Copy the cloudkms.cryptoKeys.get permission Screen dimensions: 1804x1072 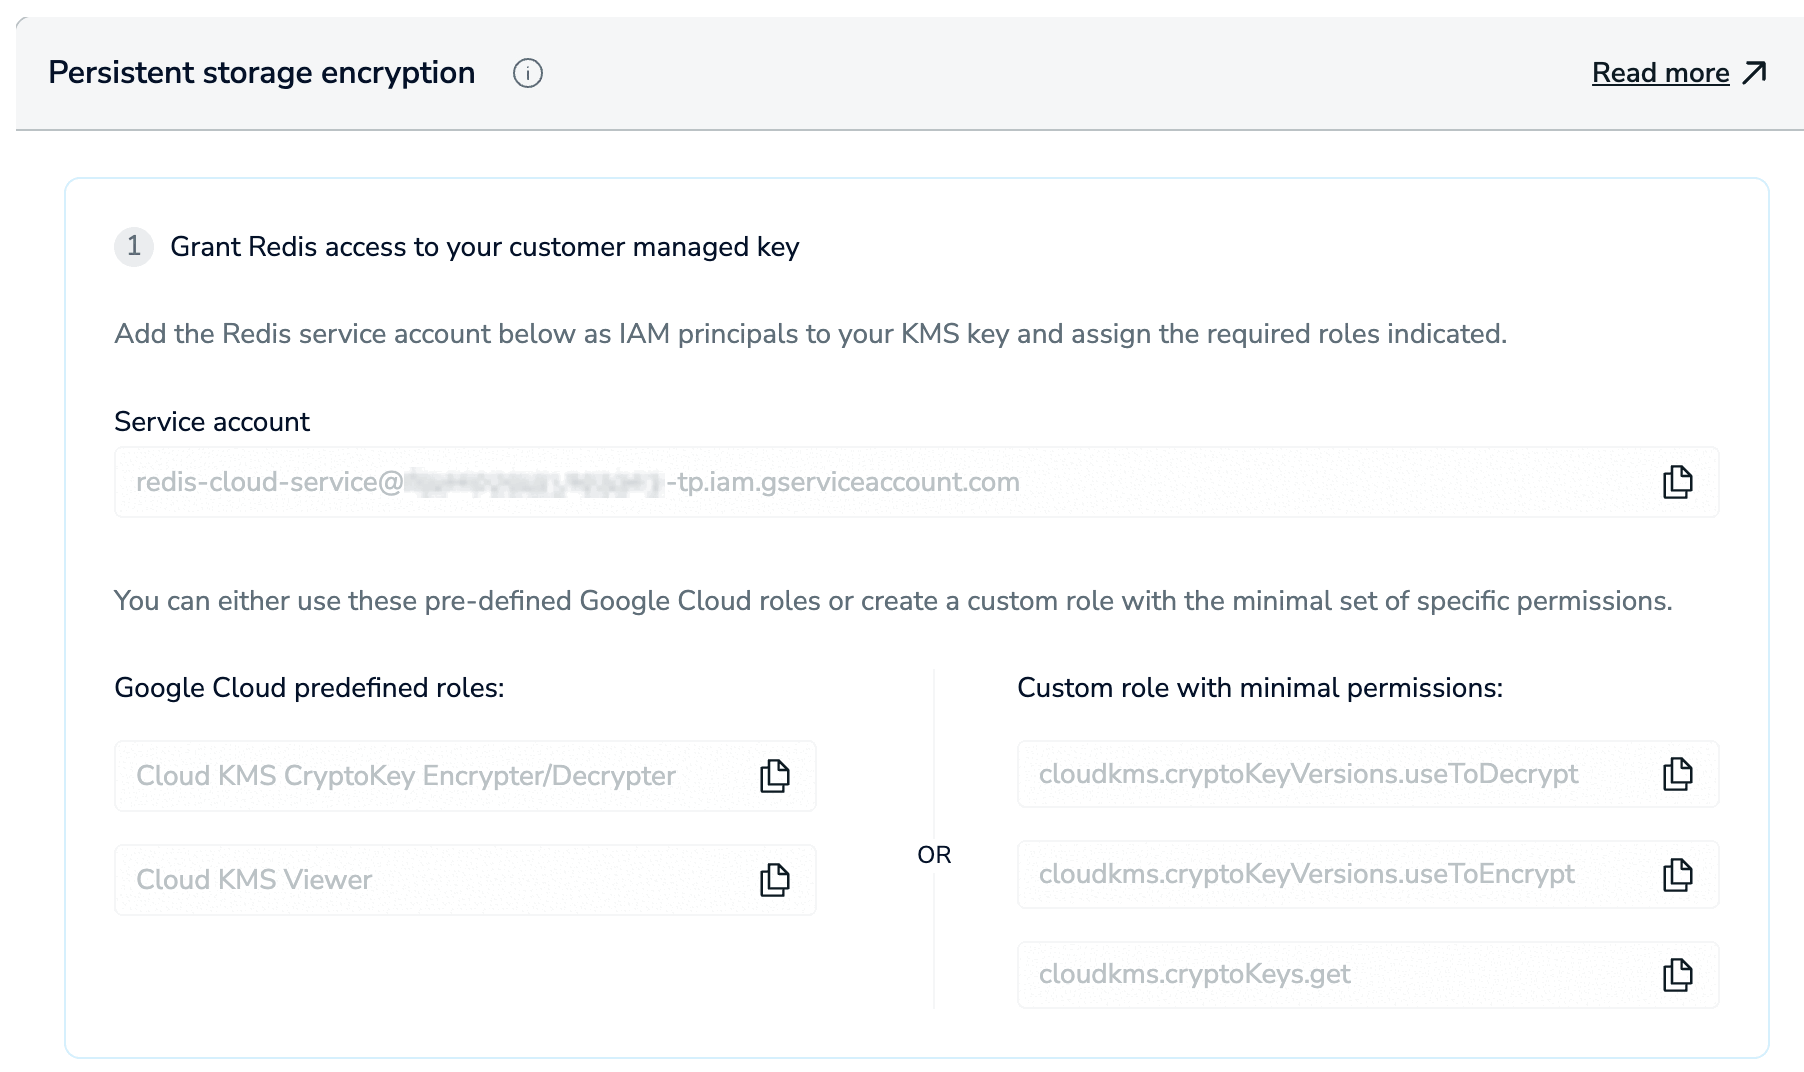1677,974
